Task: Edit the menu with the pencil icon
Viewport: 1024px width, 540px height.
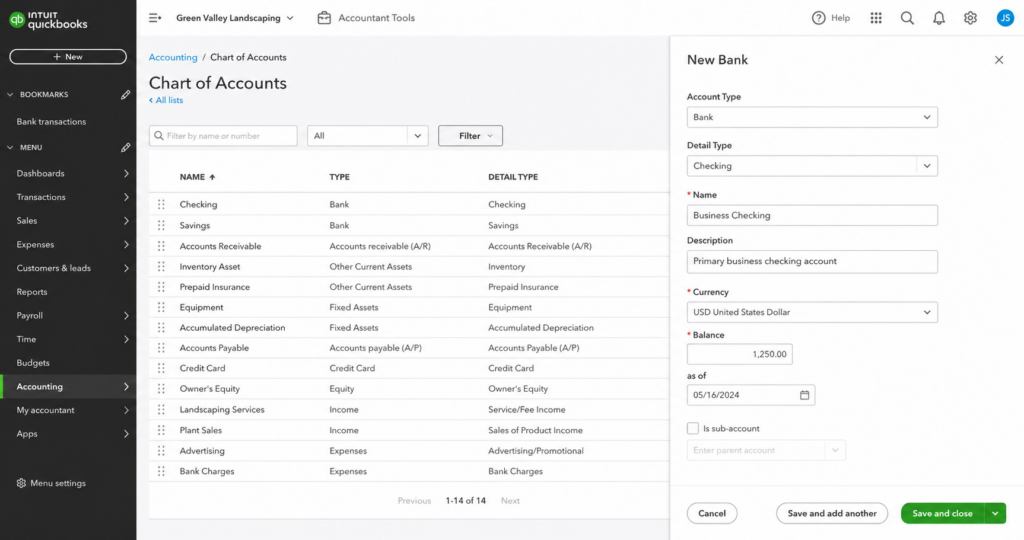Action: [125, 148]
